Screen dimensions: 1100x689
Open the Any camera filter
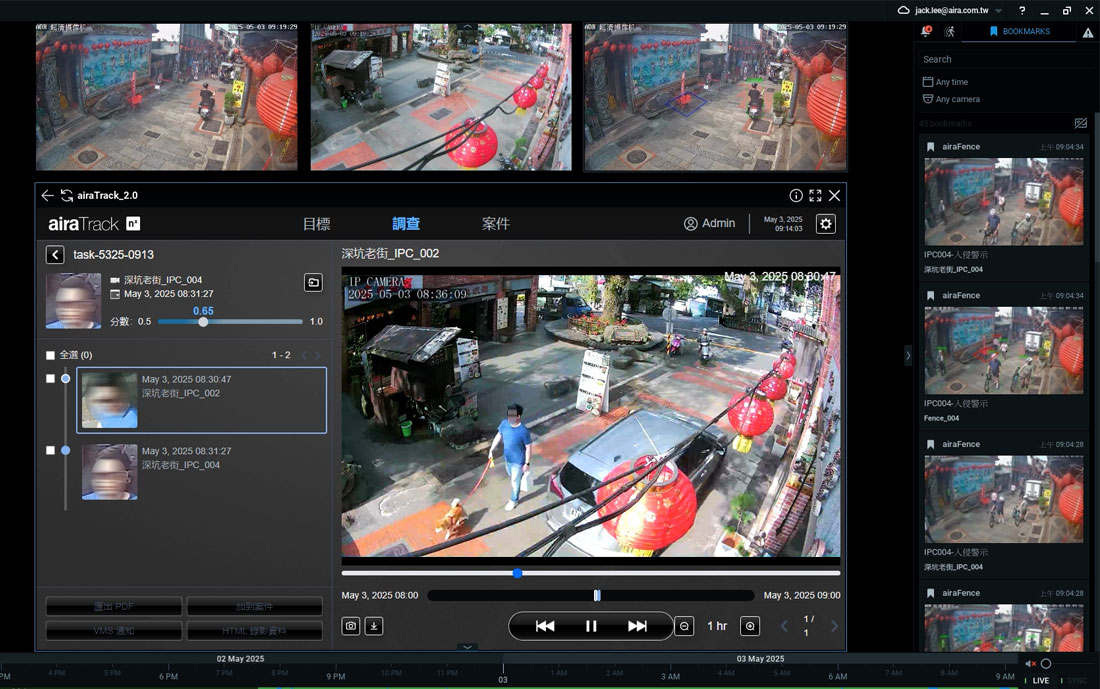(957, 99)
